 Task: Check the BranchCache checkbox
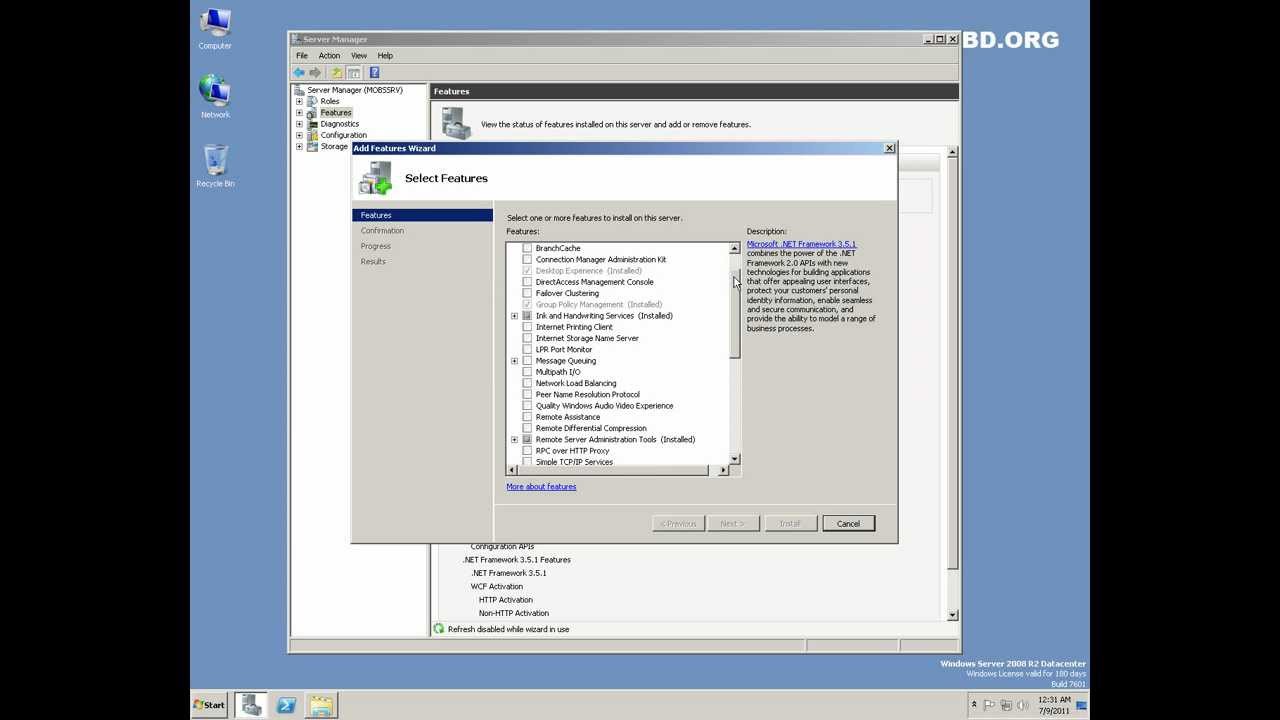(x=527, y=248)
